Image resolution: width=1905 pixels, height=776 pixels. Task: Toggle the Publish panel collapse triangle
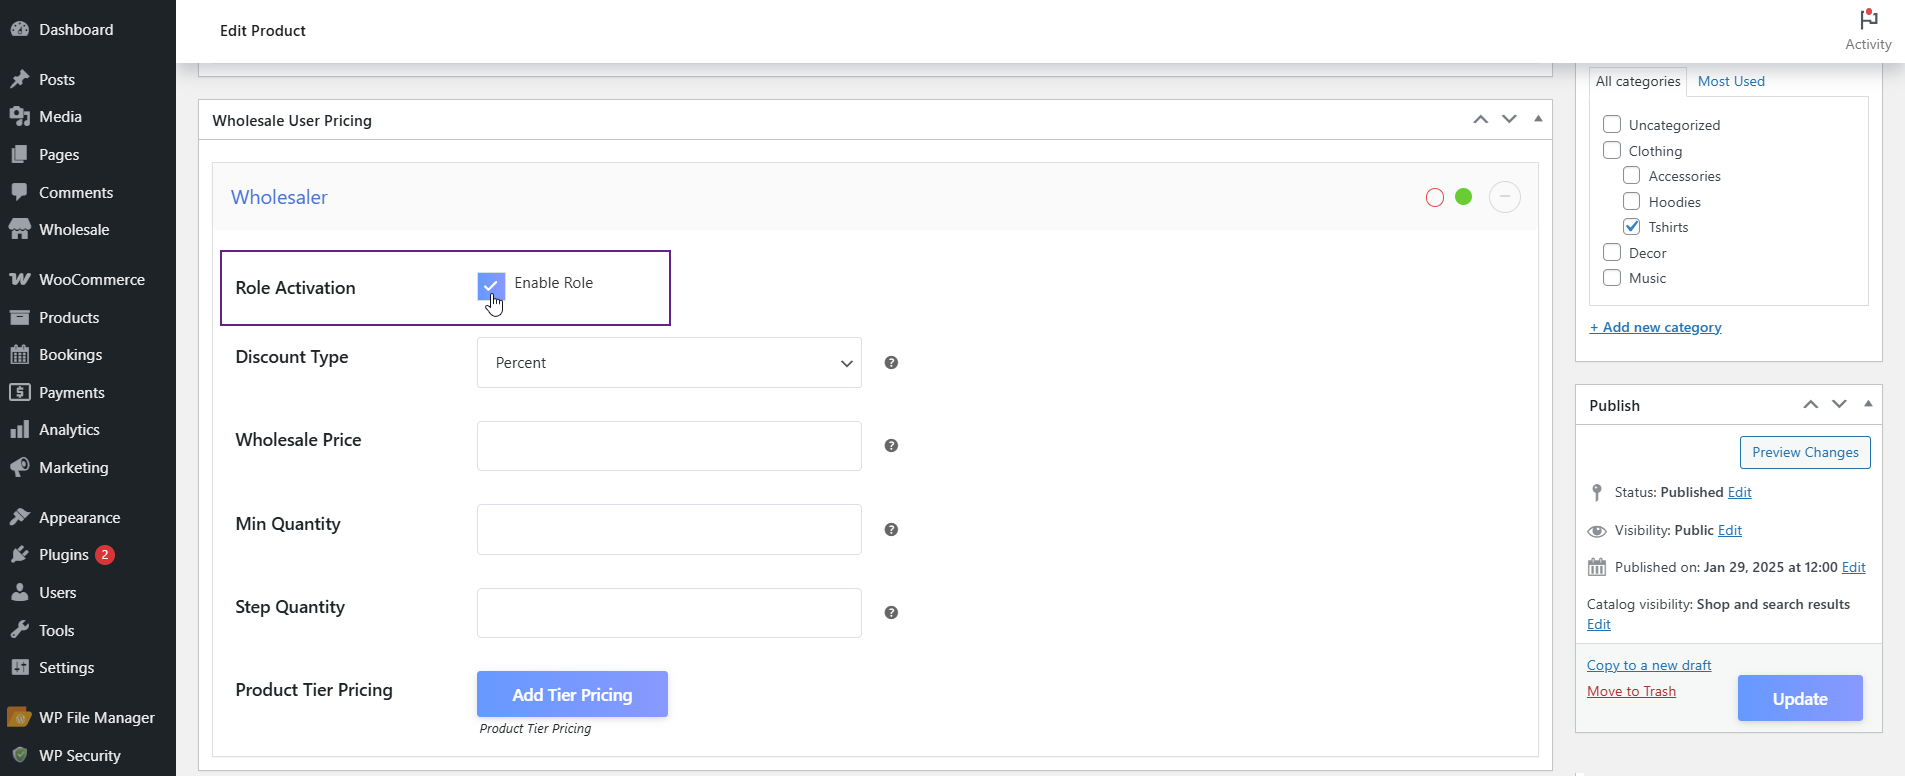coord(1868,404)
